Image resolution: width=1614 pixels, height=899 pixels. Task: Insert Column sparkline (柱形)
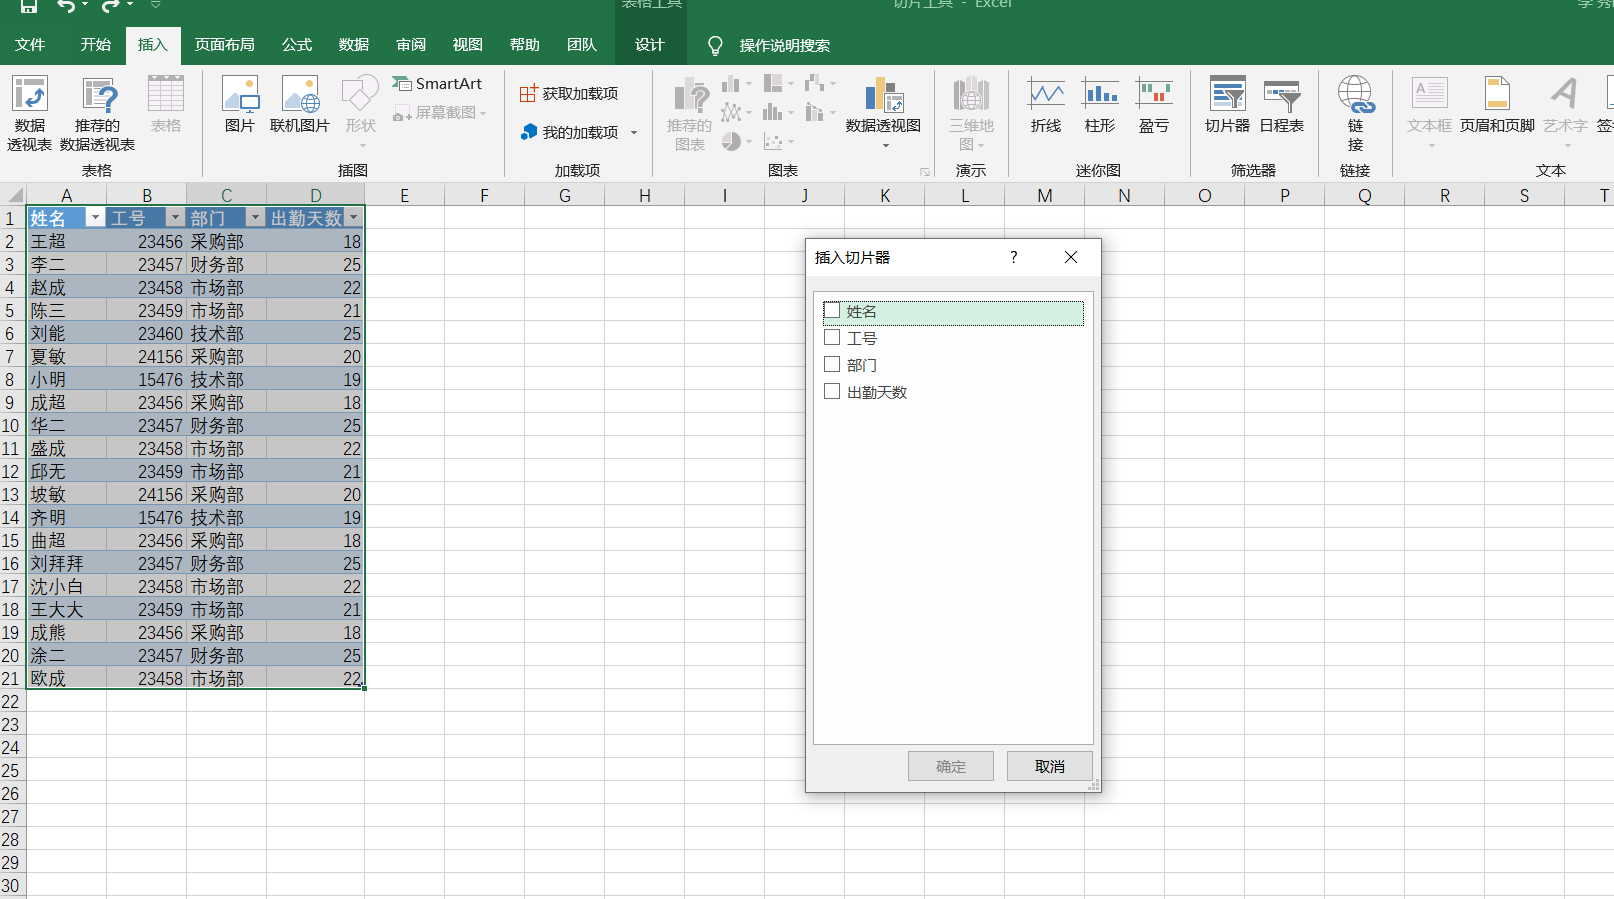pyautogui.click(x=1100, y=105)
